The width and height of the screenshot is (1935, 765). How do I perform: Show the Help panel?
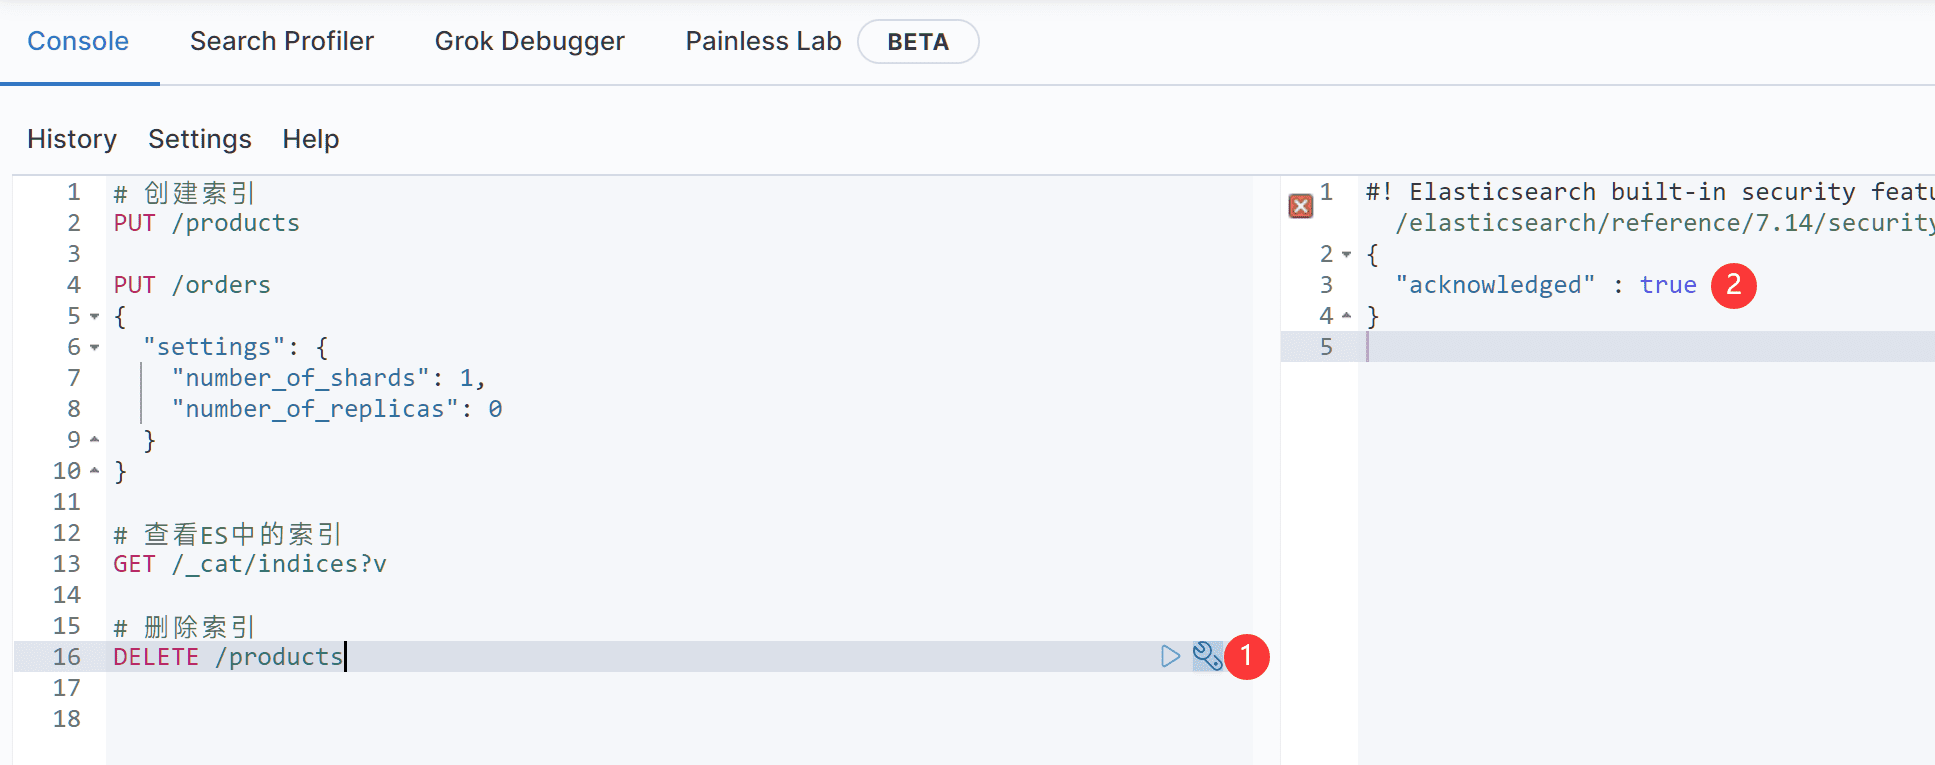point(310,139)
